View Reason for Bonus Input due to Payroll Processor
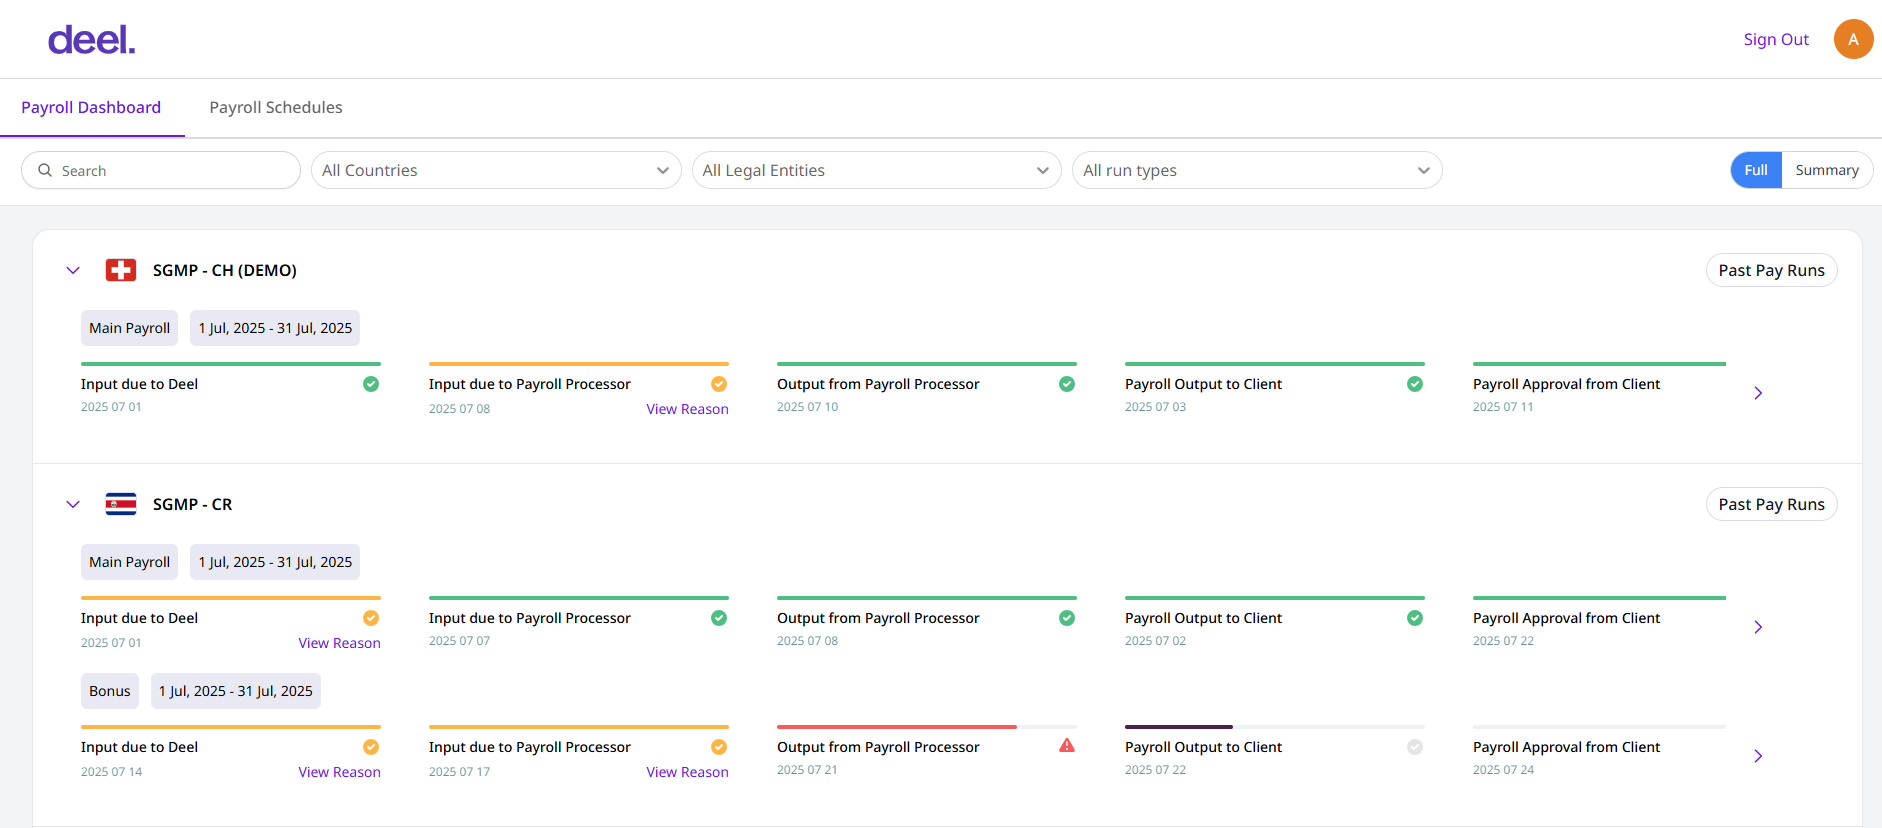1882x828 pixels. 687,772
